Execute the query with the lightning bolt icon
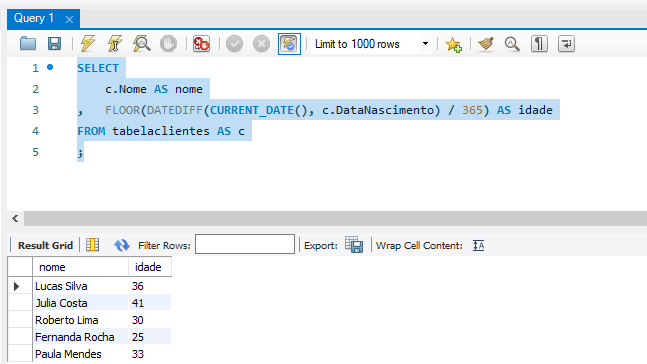Image resolution: width=647 pixels, height=364 pixels. point(87,43)
